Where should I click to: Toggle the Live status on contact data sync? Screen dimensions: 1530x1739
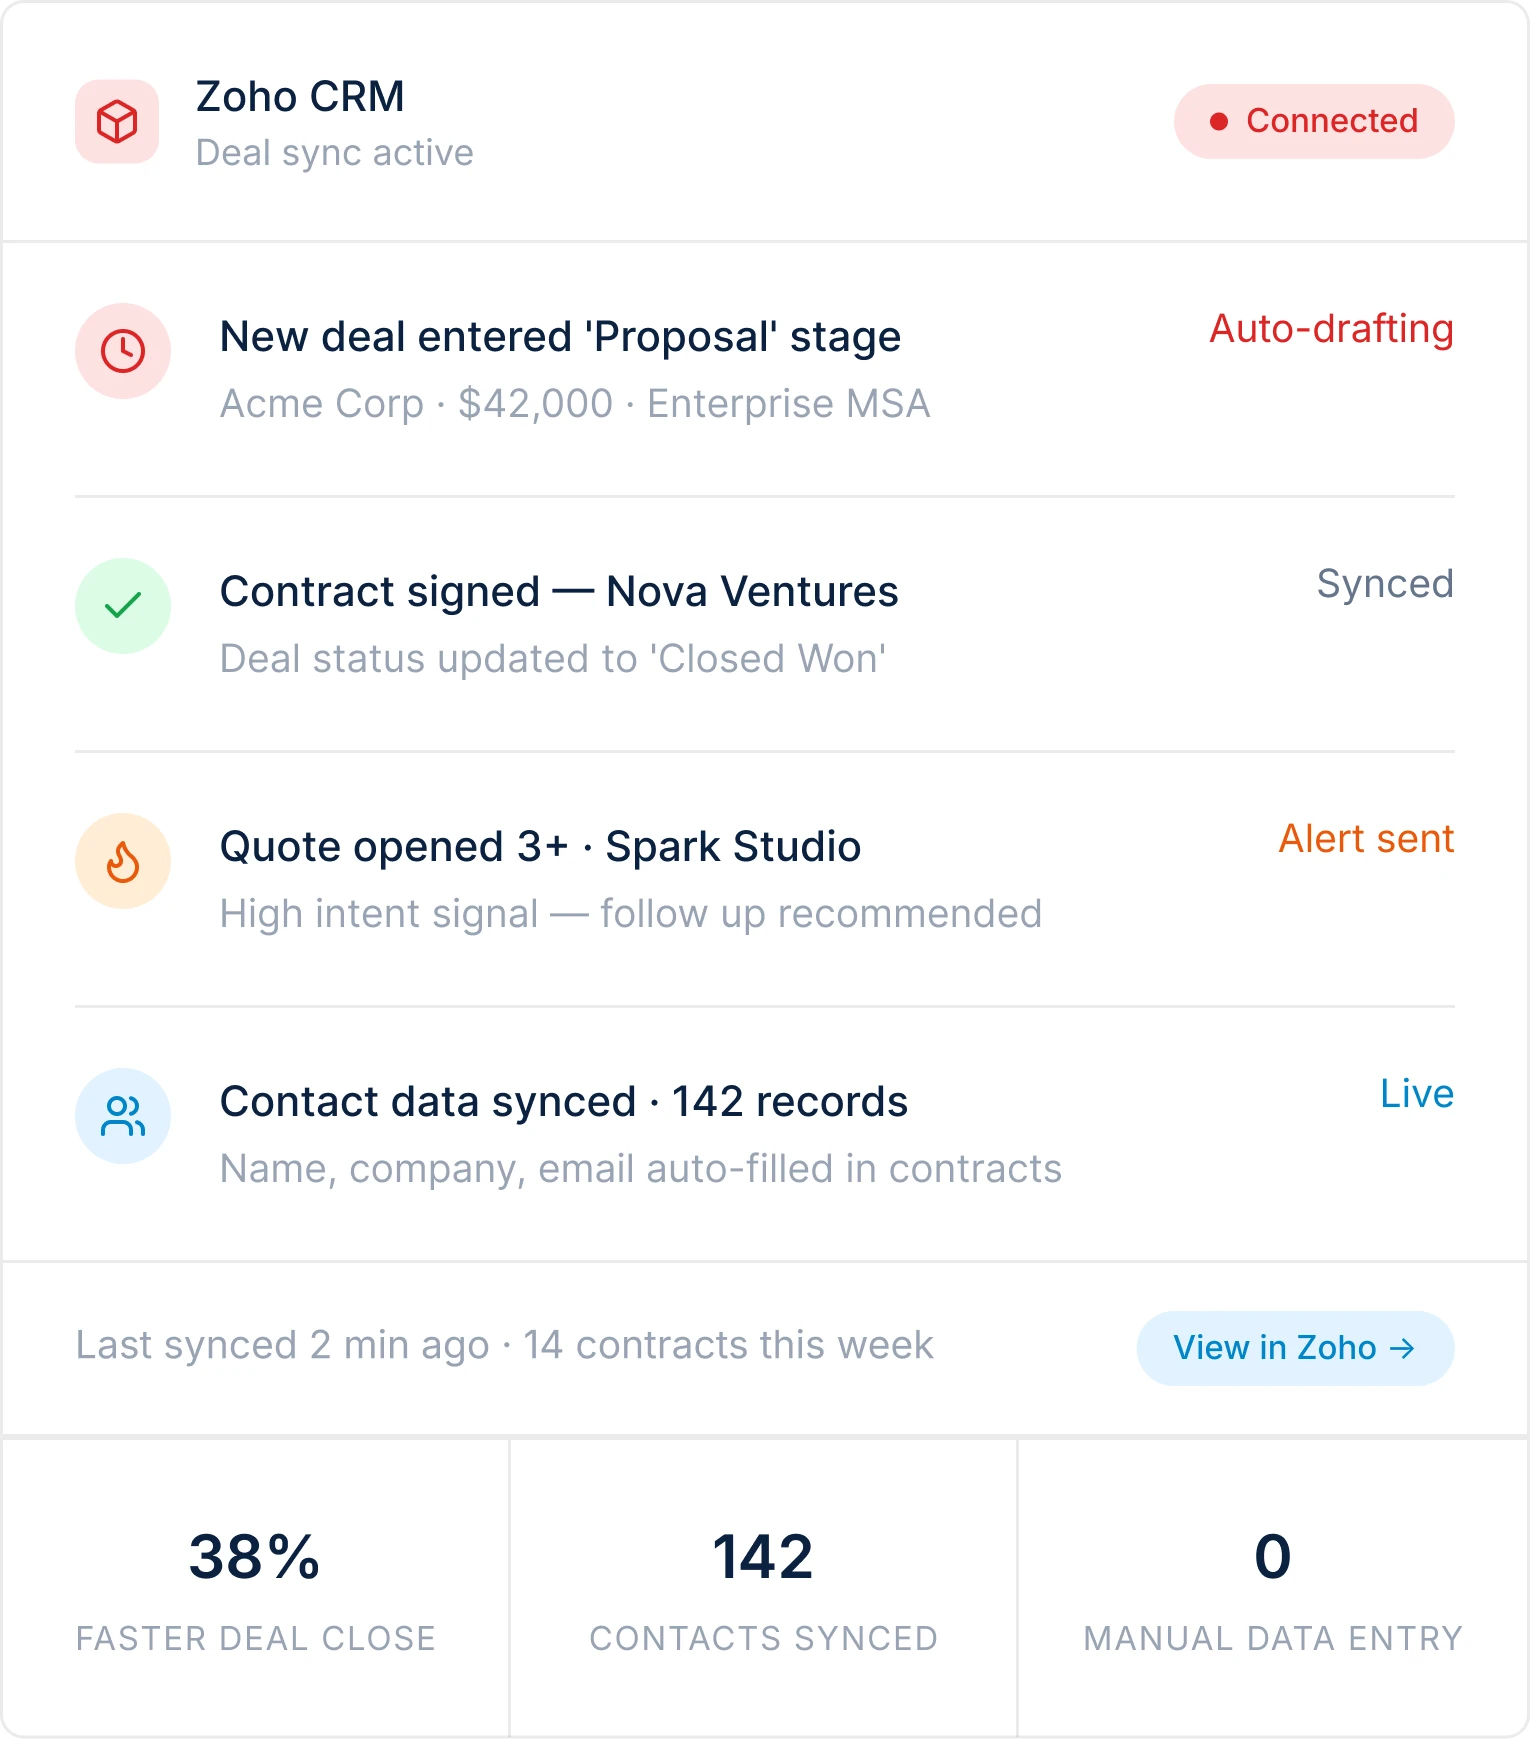(1417, 1093)
